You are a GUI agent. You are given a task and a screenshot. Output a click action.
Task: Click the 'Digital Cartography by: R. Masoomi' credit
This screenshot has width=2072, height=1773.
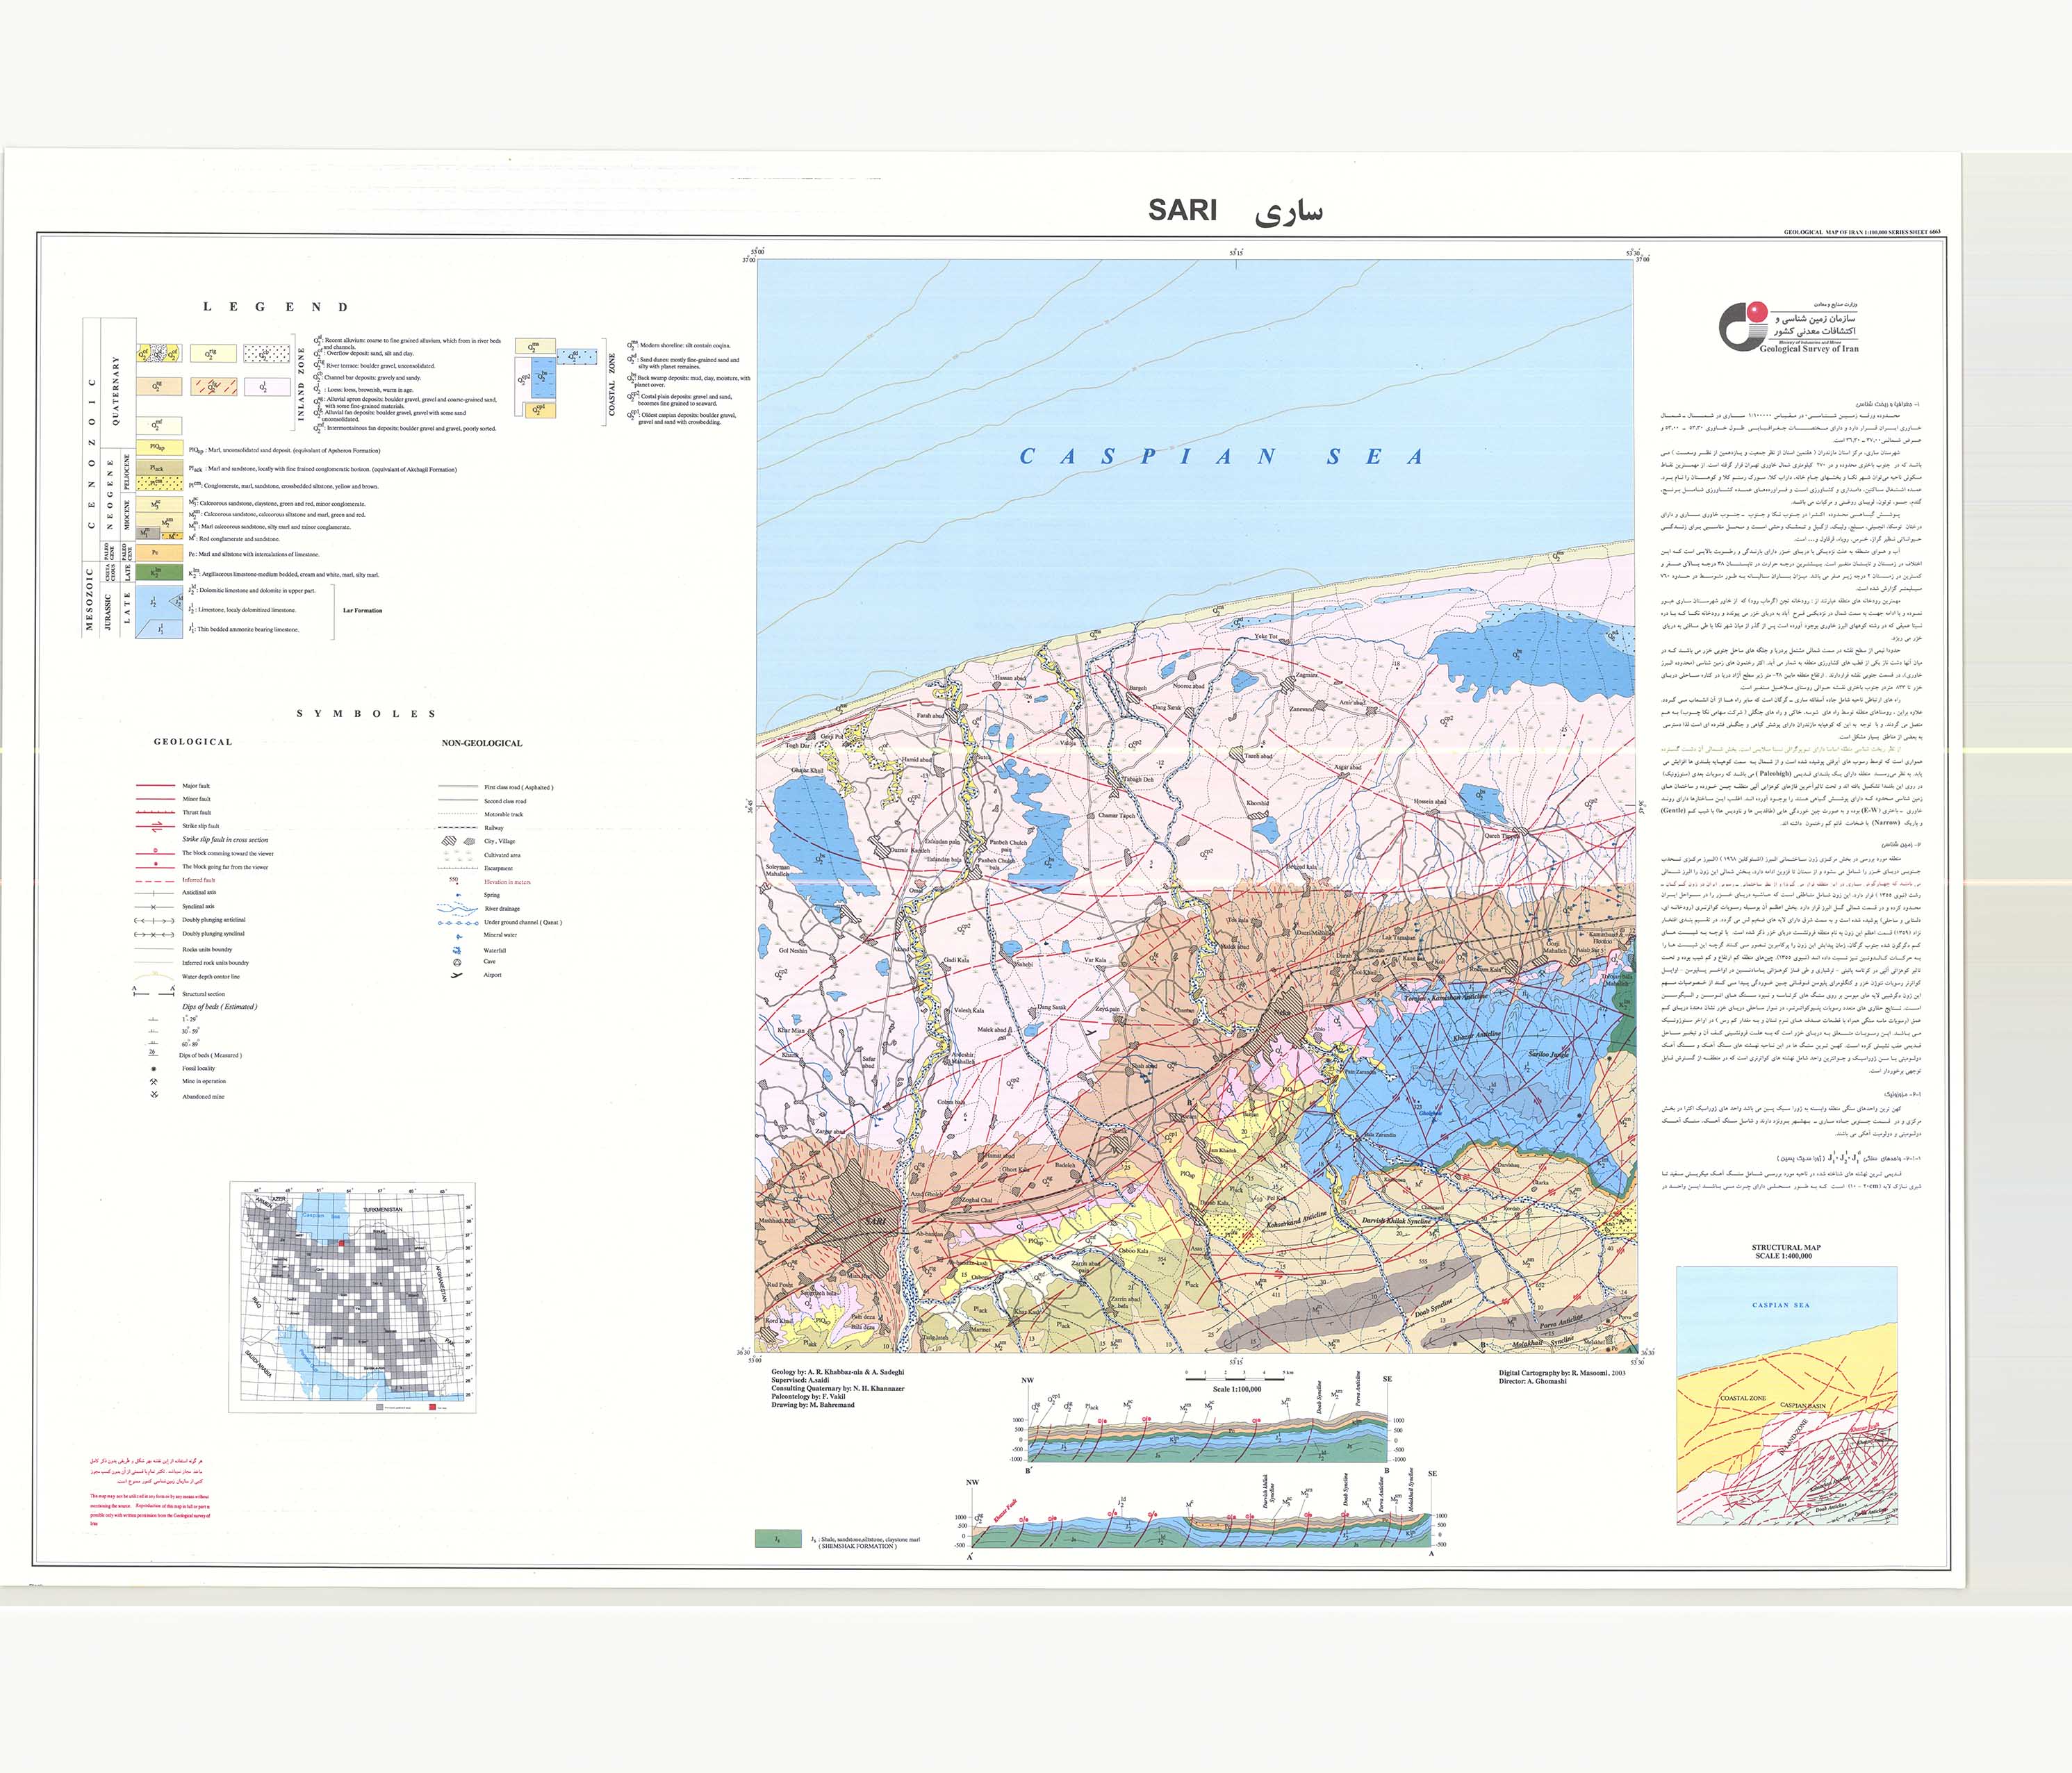[x=1561, y=1373]
